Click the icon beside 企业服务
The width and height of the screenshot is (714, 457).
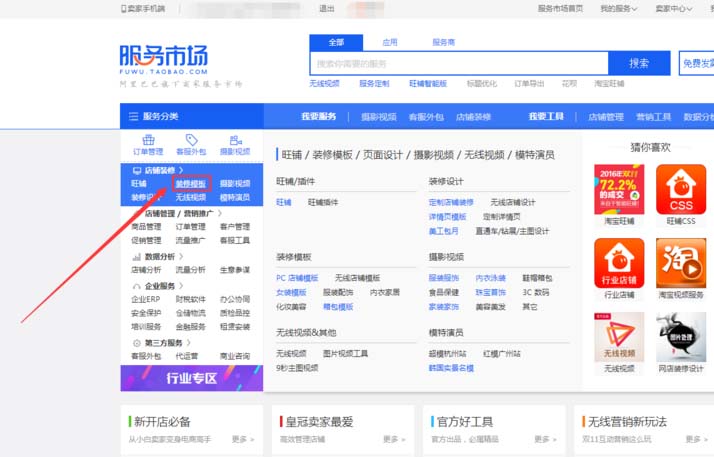click(136, 286)
